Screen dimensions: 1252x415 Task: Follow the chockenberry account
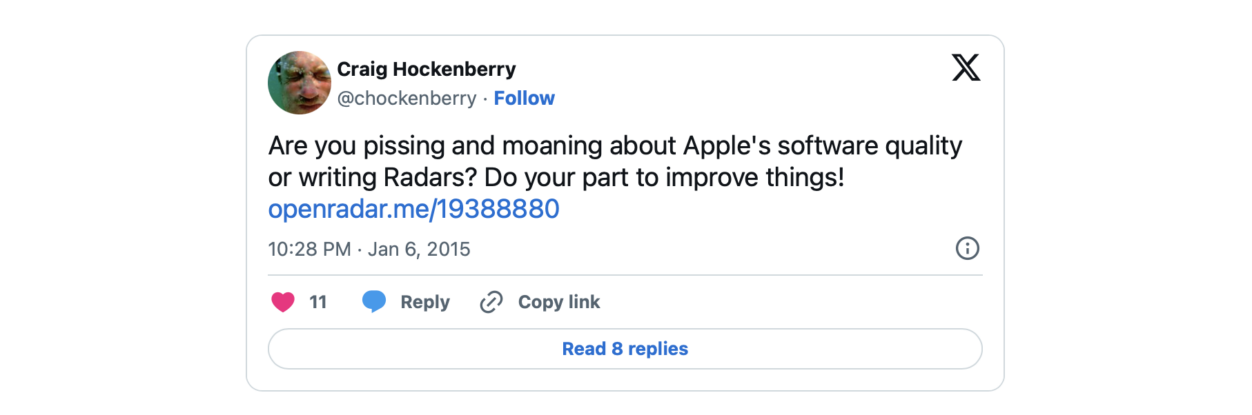tap(524, 98)
